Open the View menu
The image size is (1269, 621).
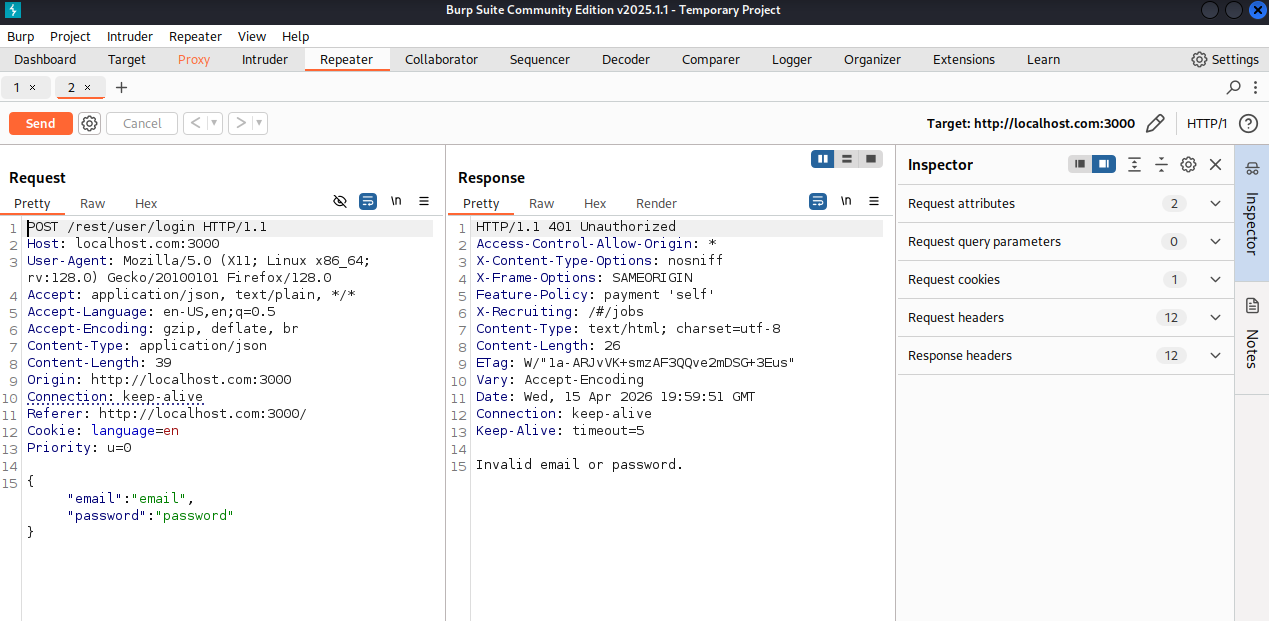coord(252,36)
